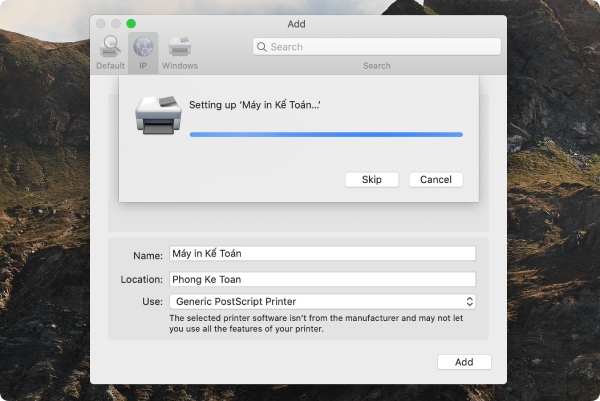Click the 'Search' label under search field
The image size is (600, 401).
[x=377, y=66]
